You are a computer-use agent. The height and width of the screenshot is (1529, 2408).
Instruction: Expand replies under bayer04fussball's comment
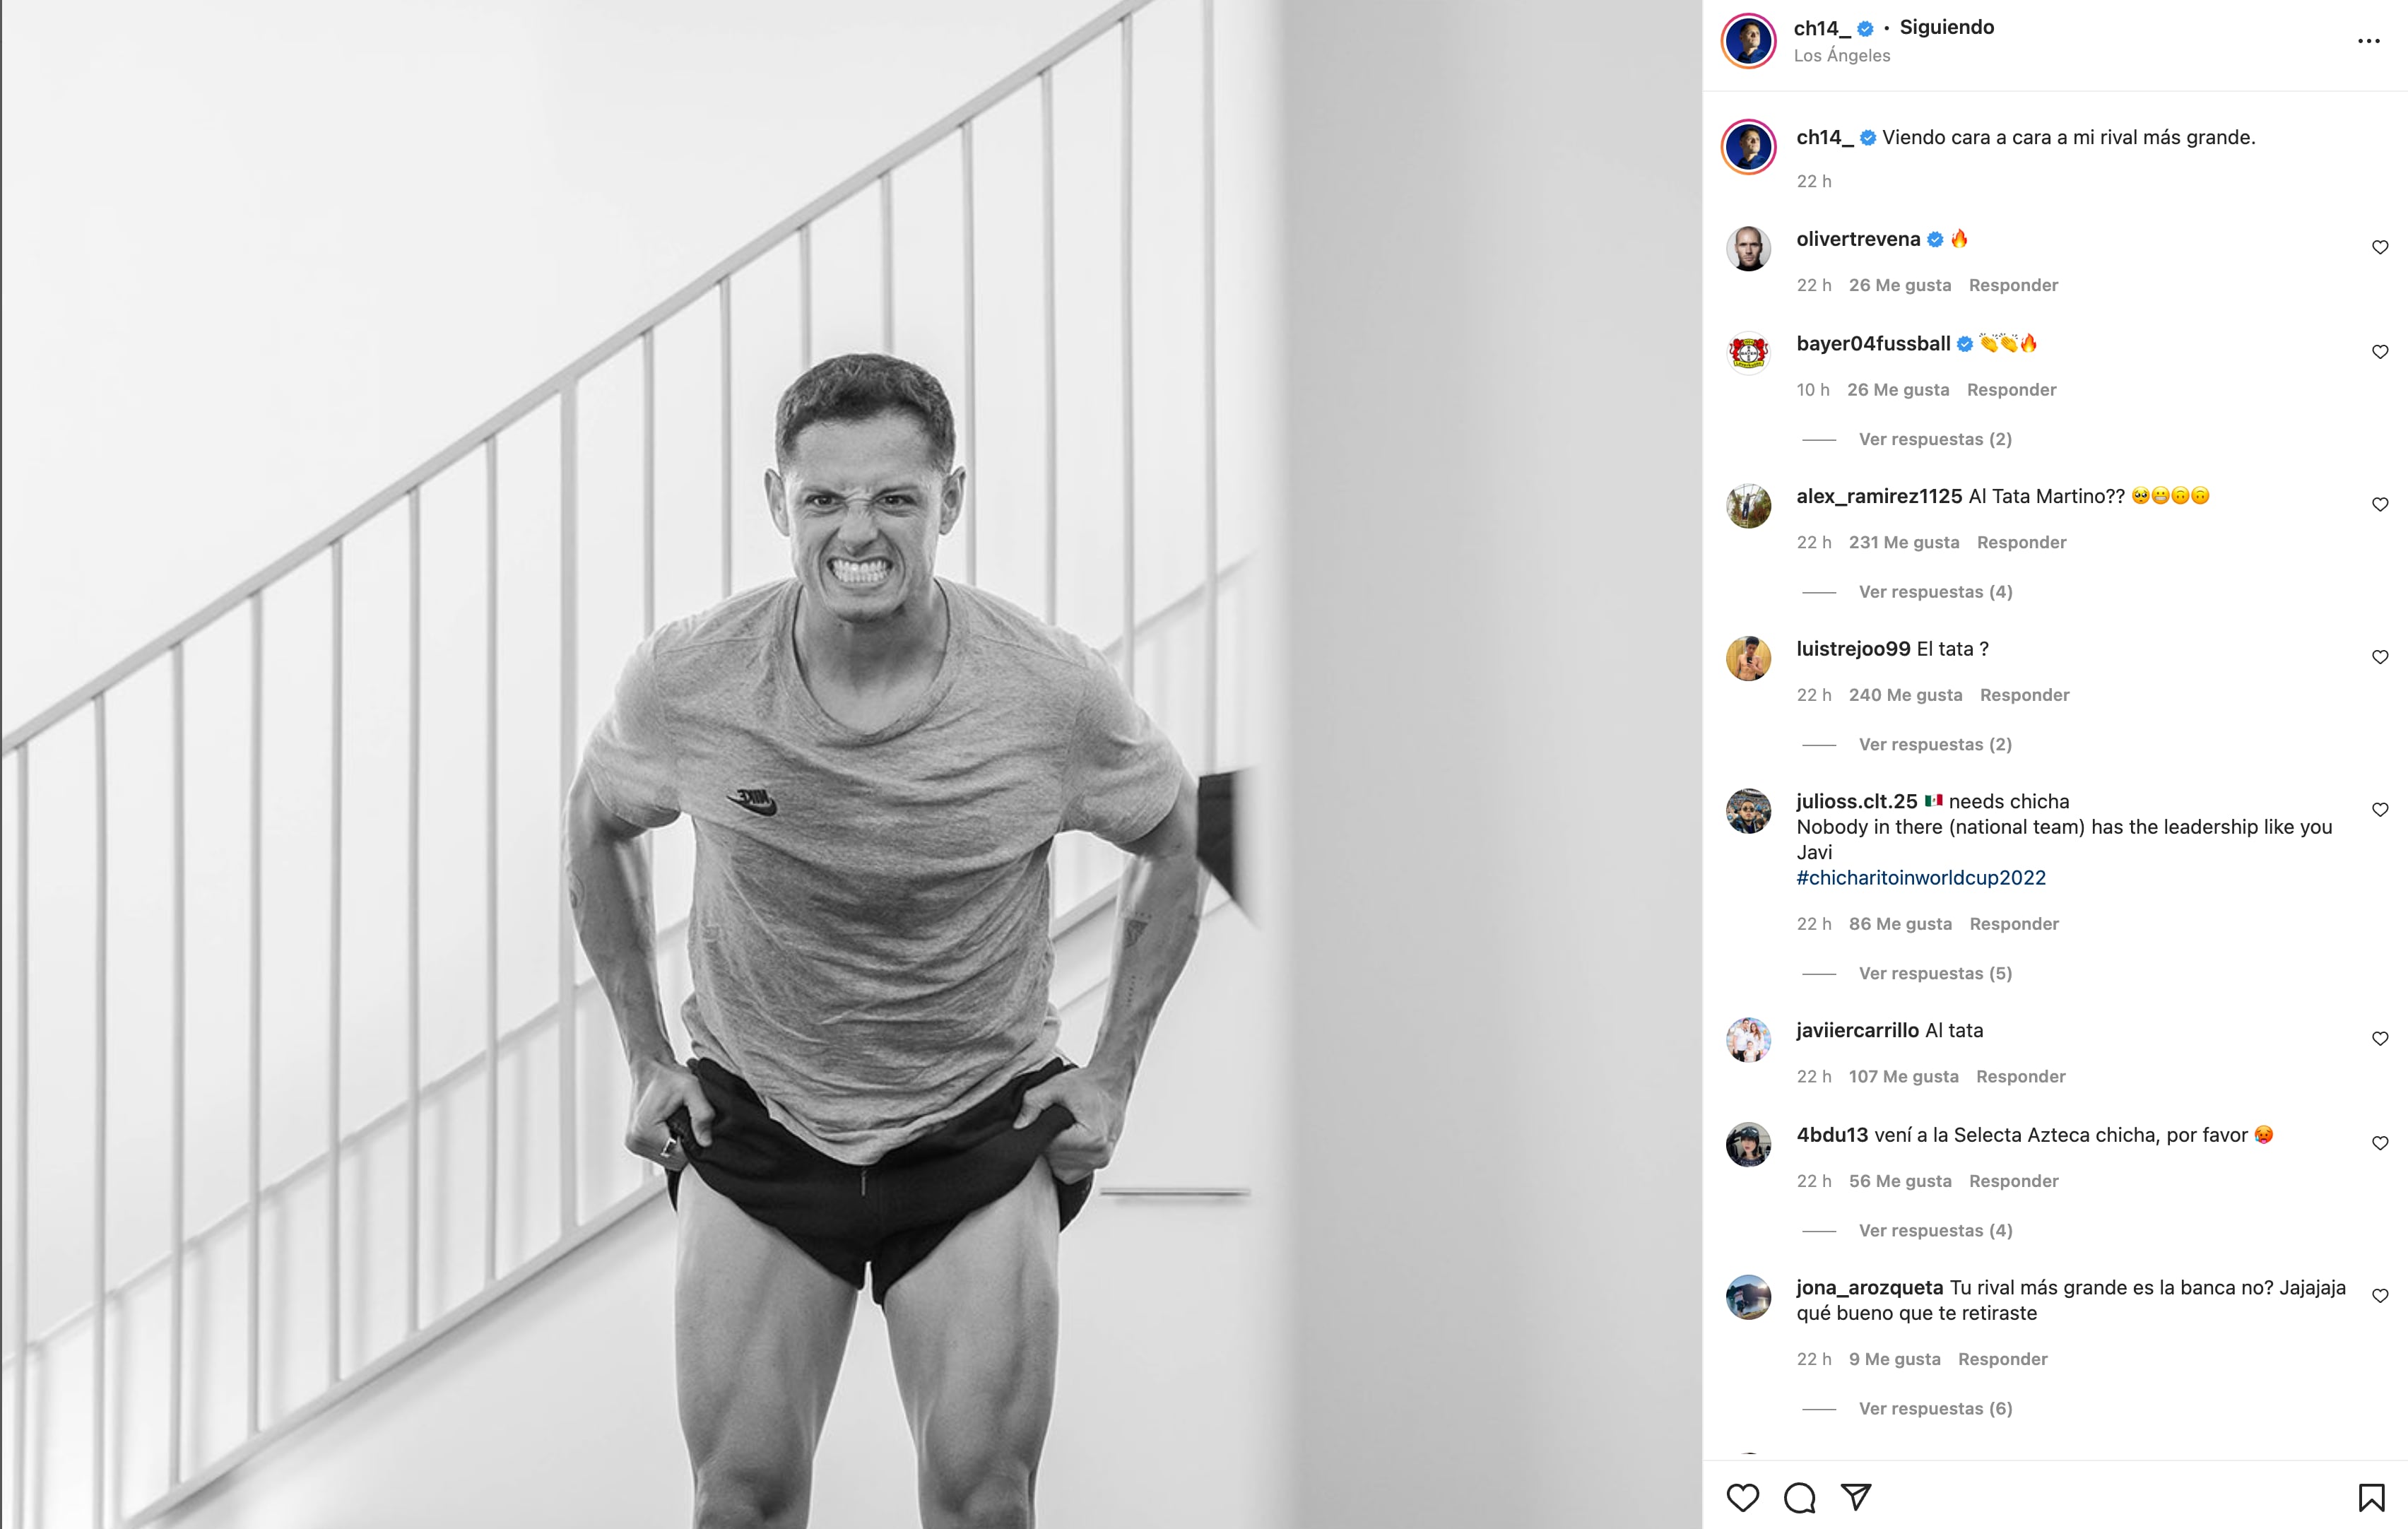tap(1934, 439)
